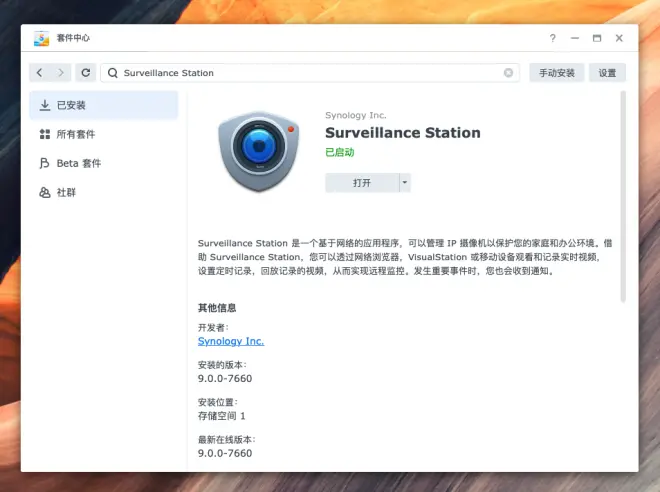
Task: Click the help question mark icon
Action: (x=553, y=38)
